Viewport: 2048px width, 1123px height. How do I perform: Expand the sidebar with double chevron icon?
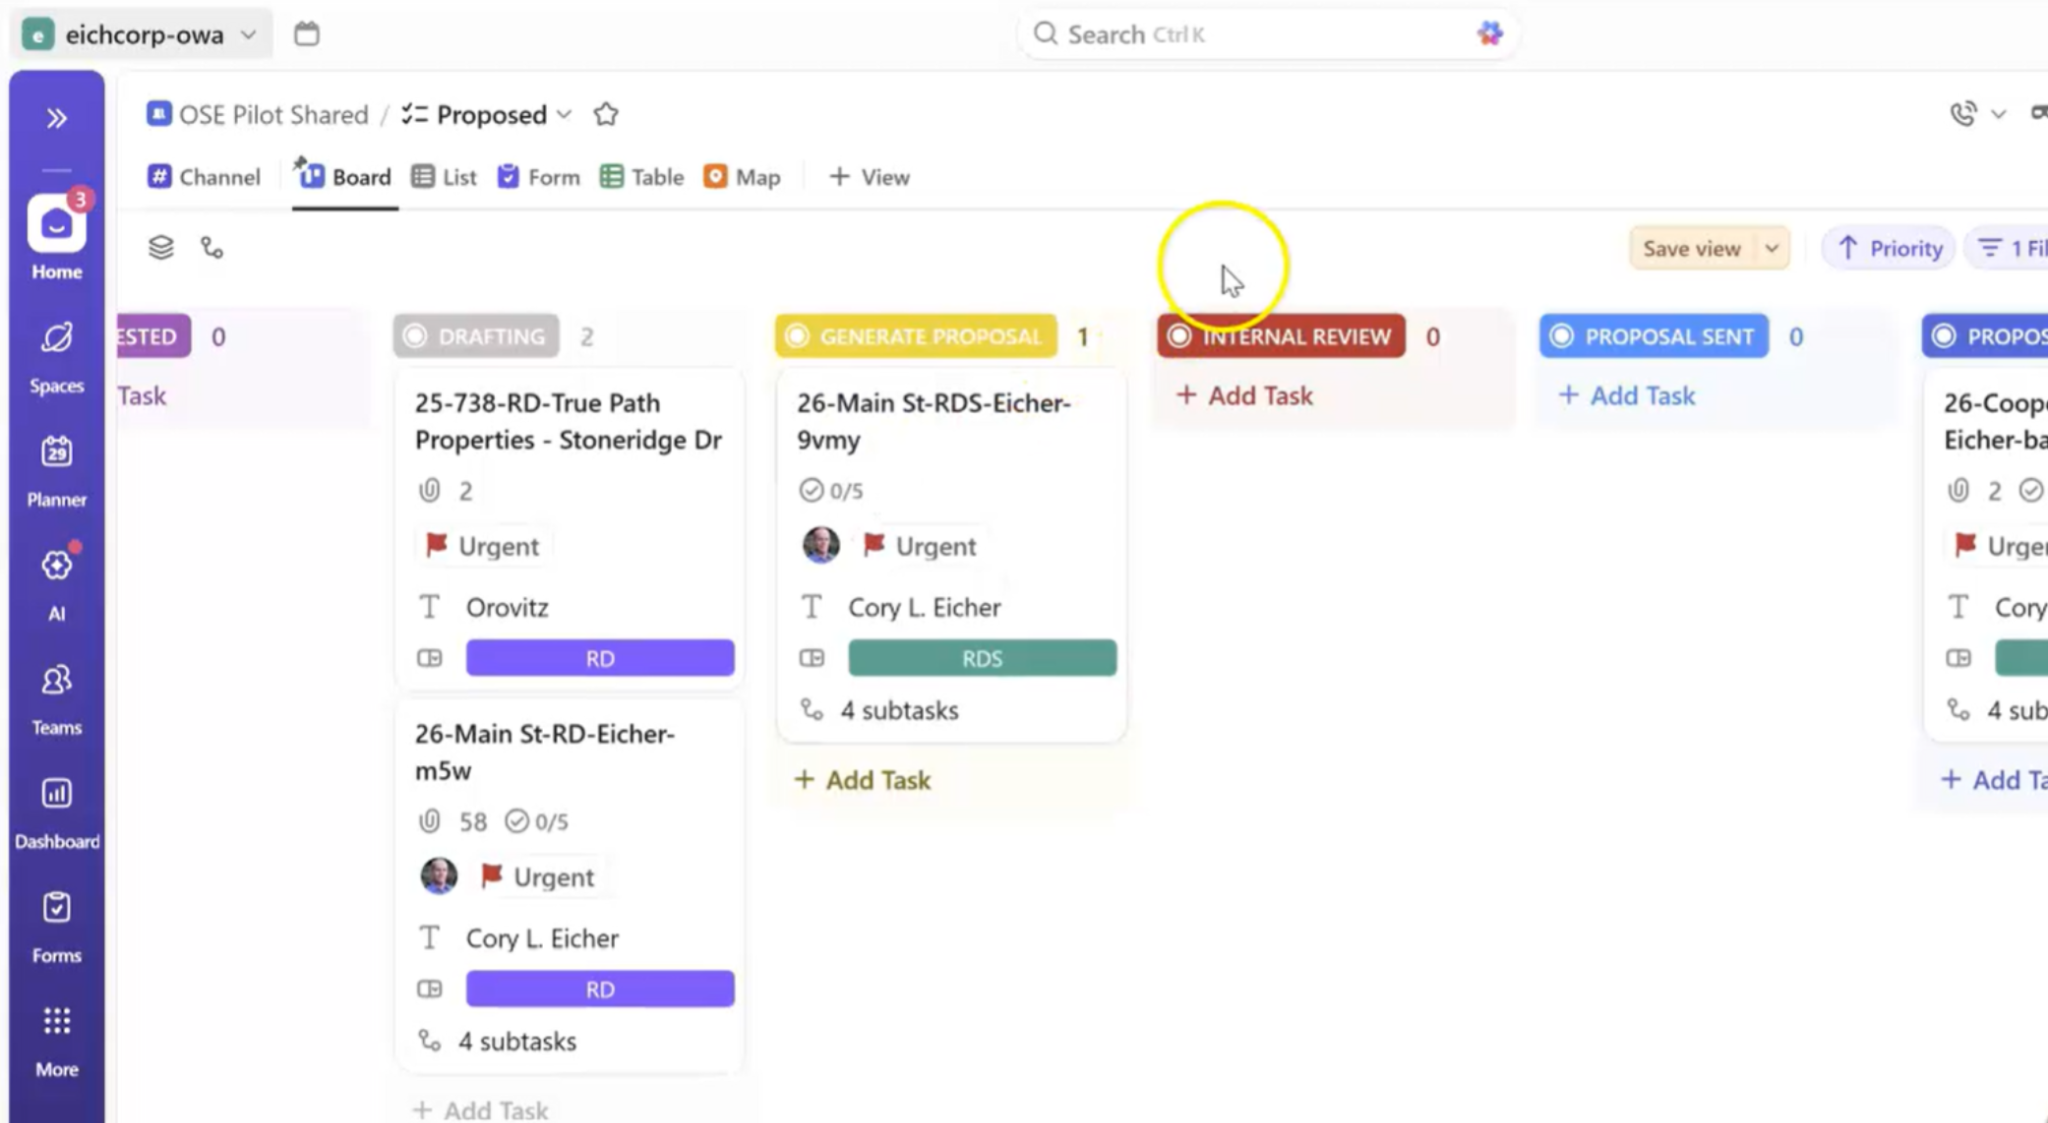(x=57, y=119)
